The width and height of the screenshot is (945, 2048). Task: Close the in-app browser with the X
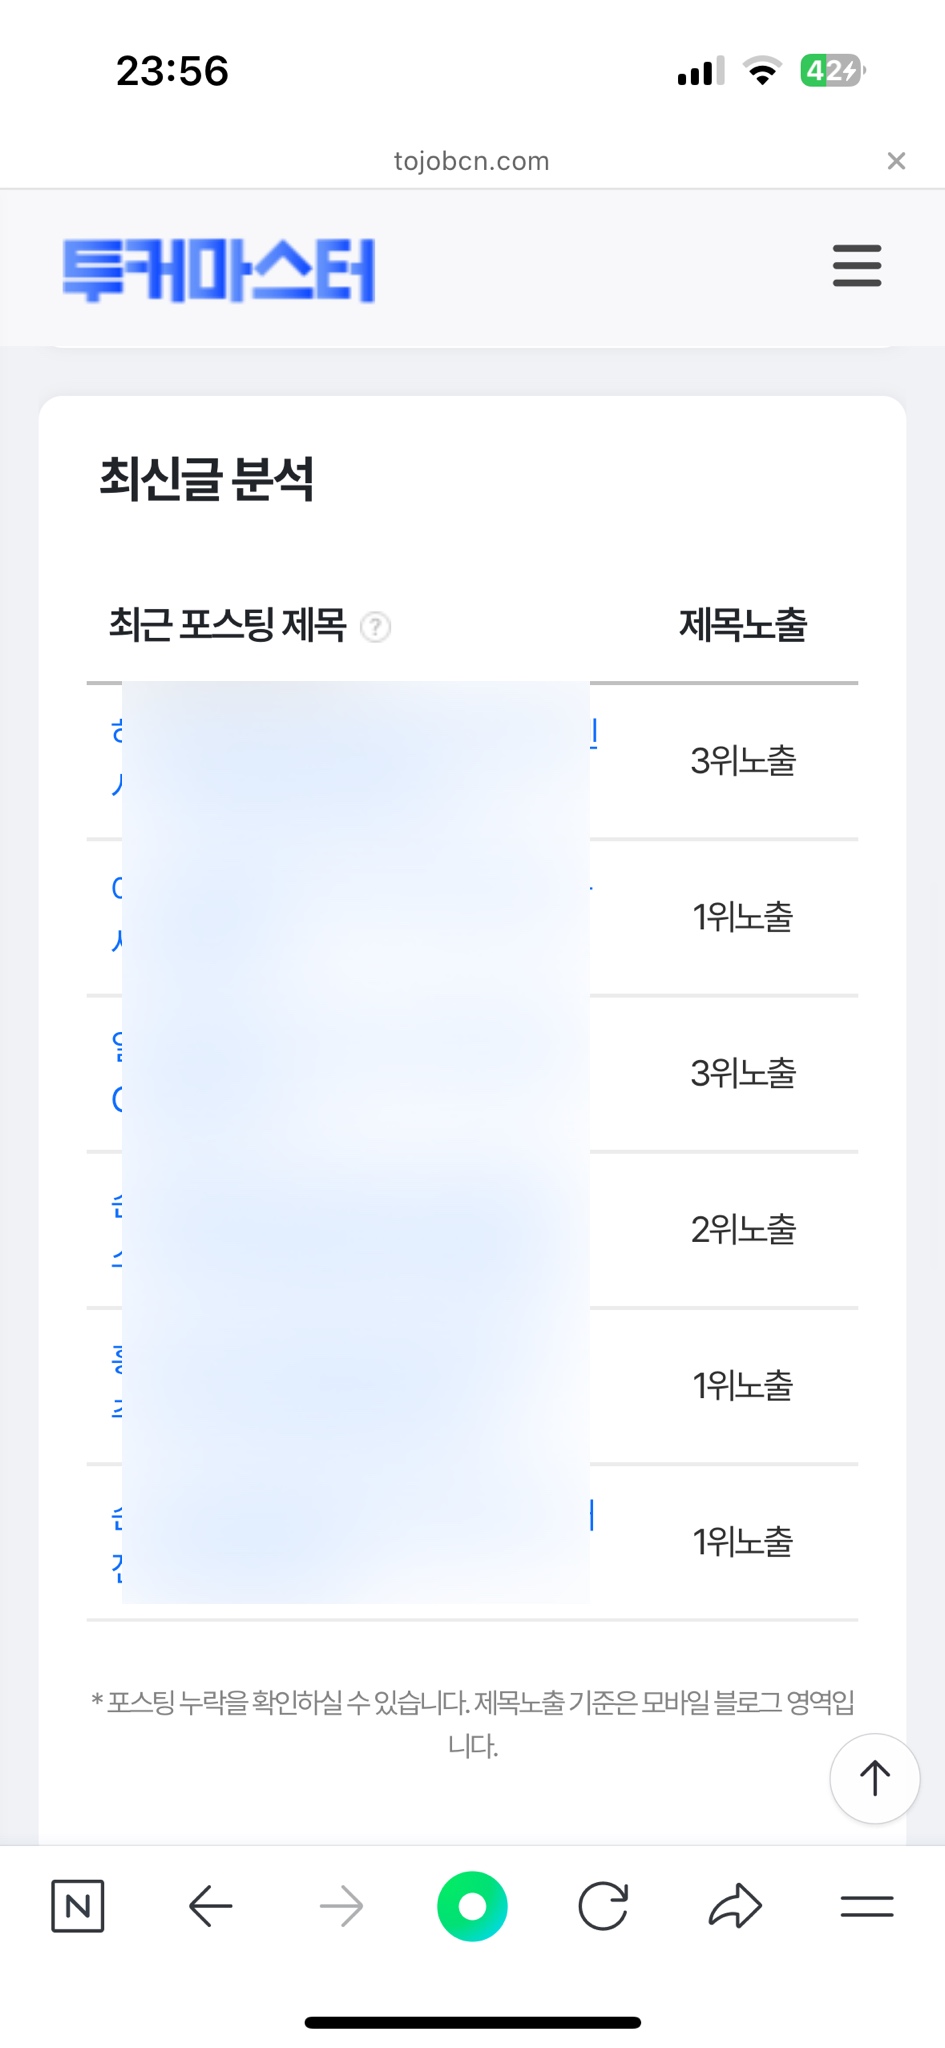coord(896,161)
